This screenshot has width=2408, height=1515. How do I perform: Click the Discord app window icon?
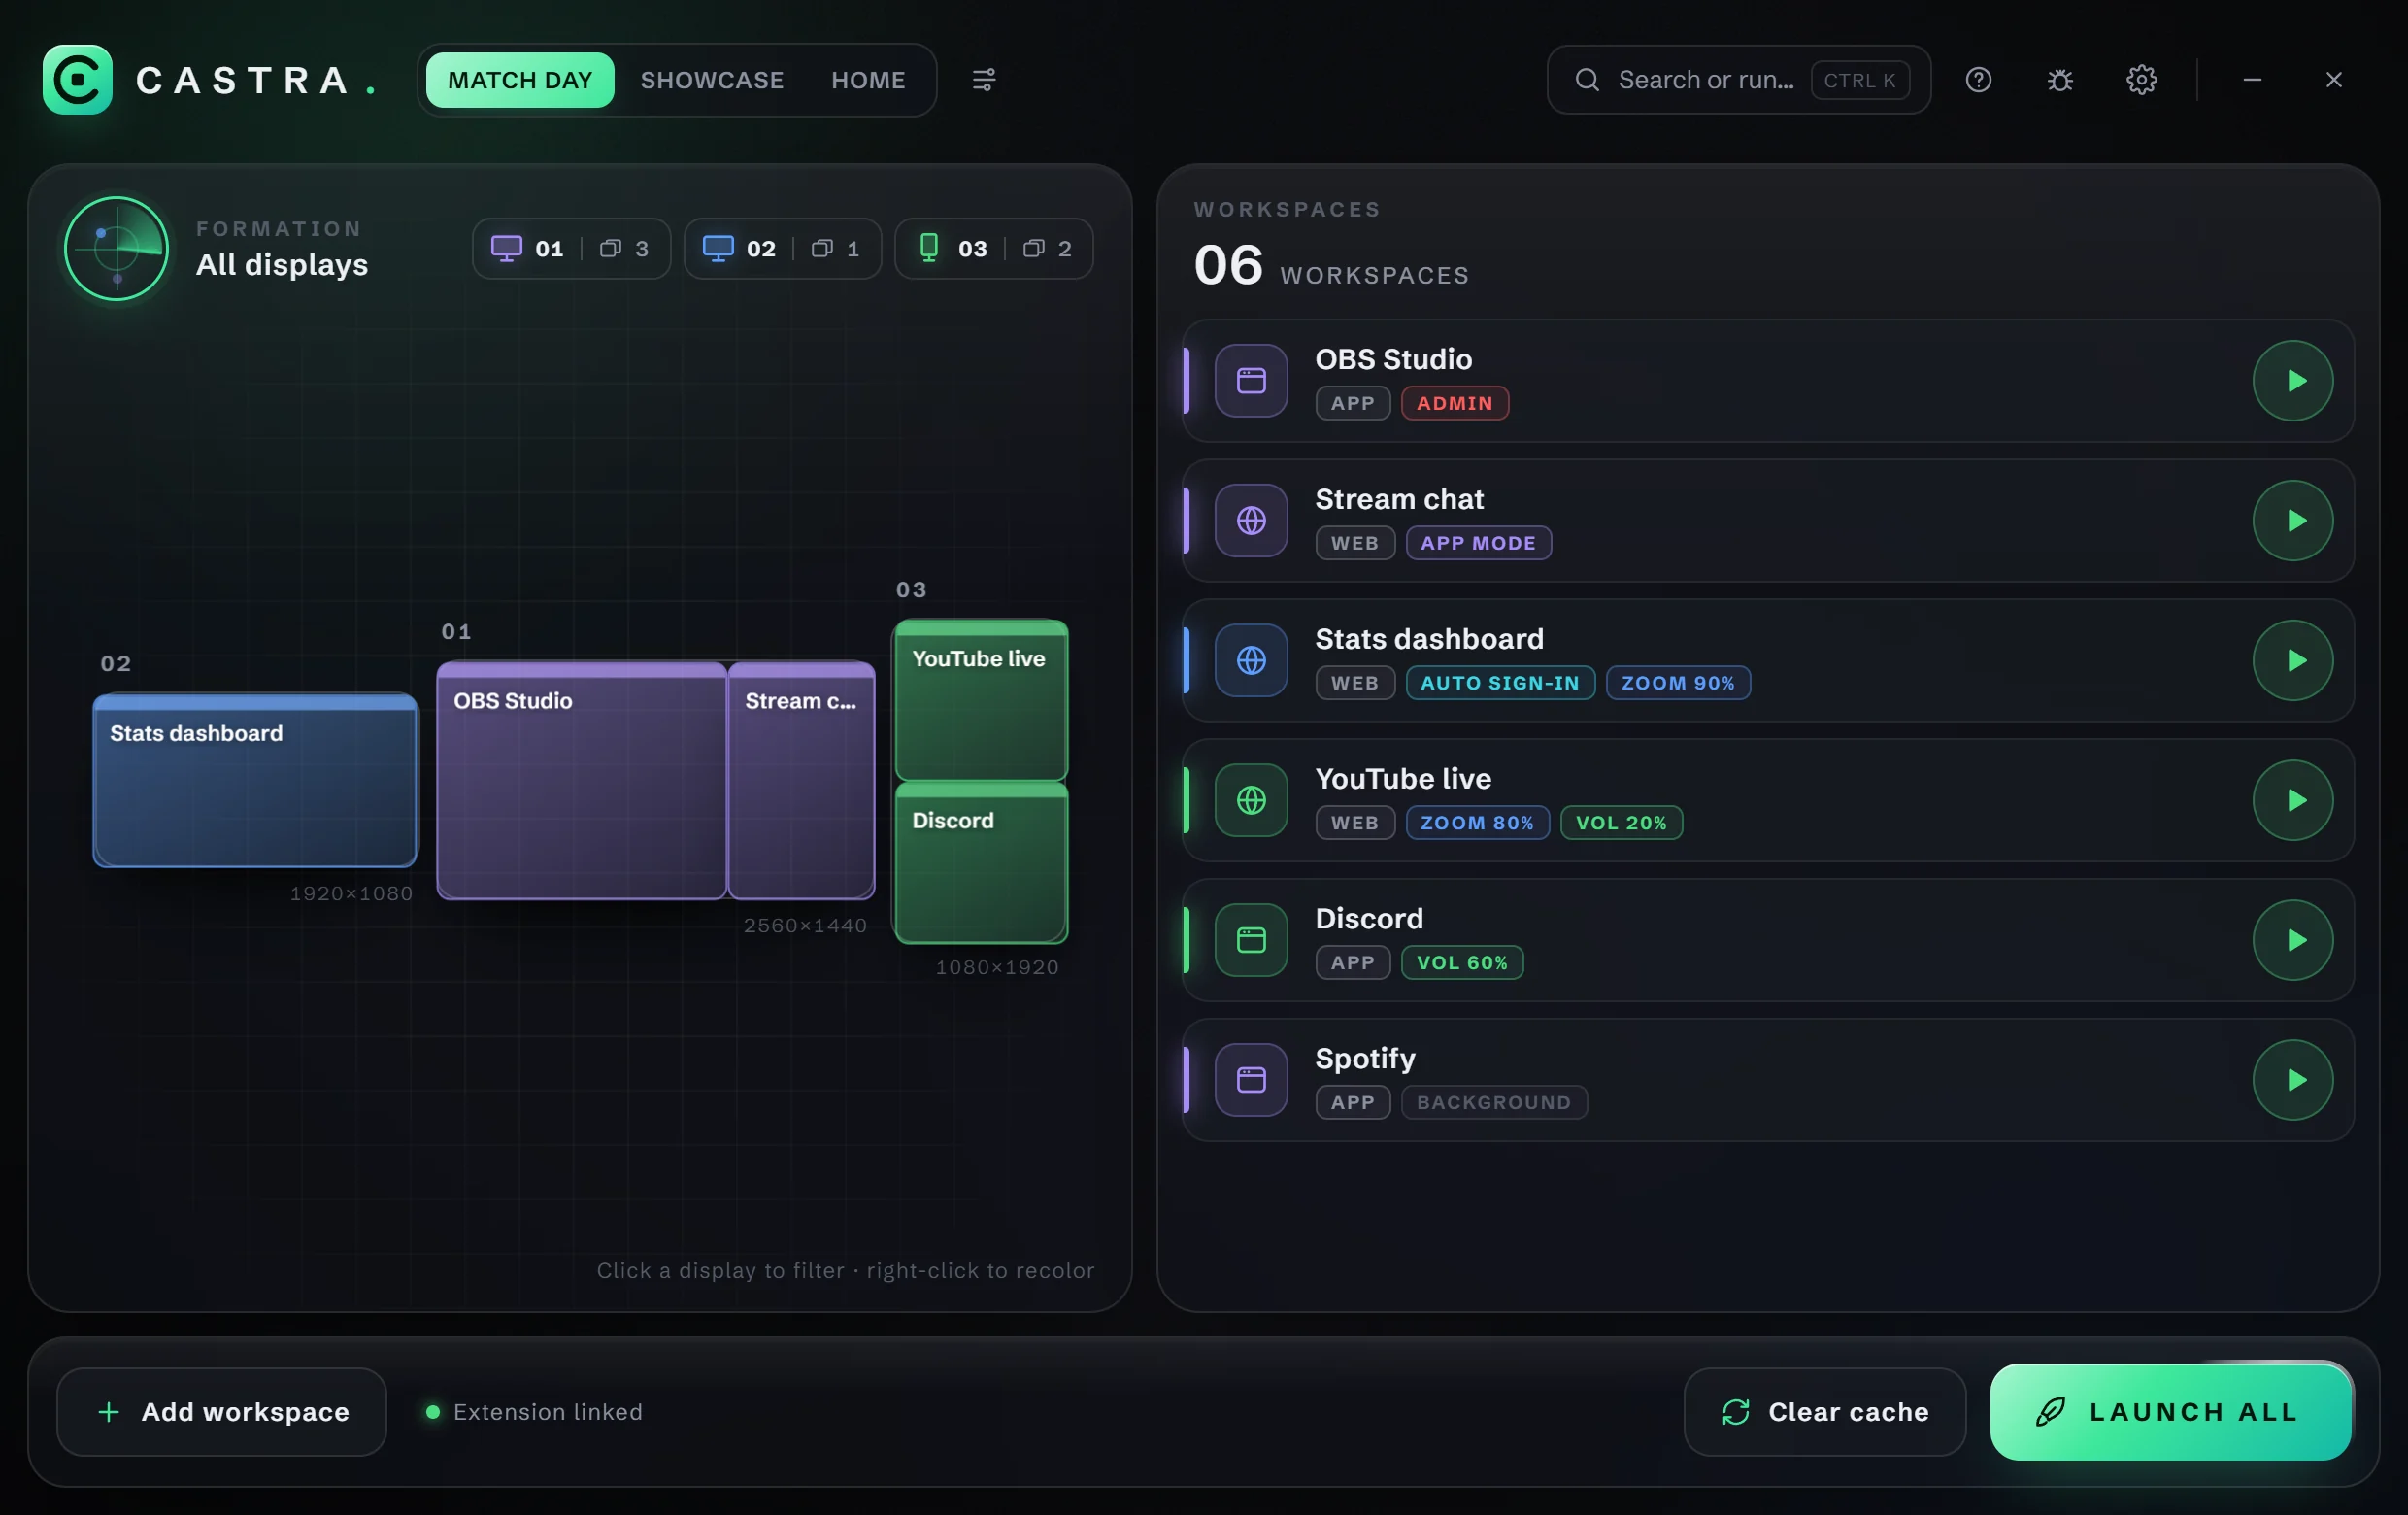(x=1251, y=940)
